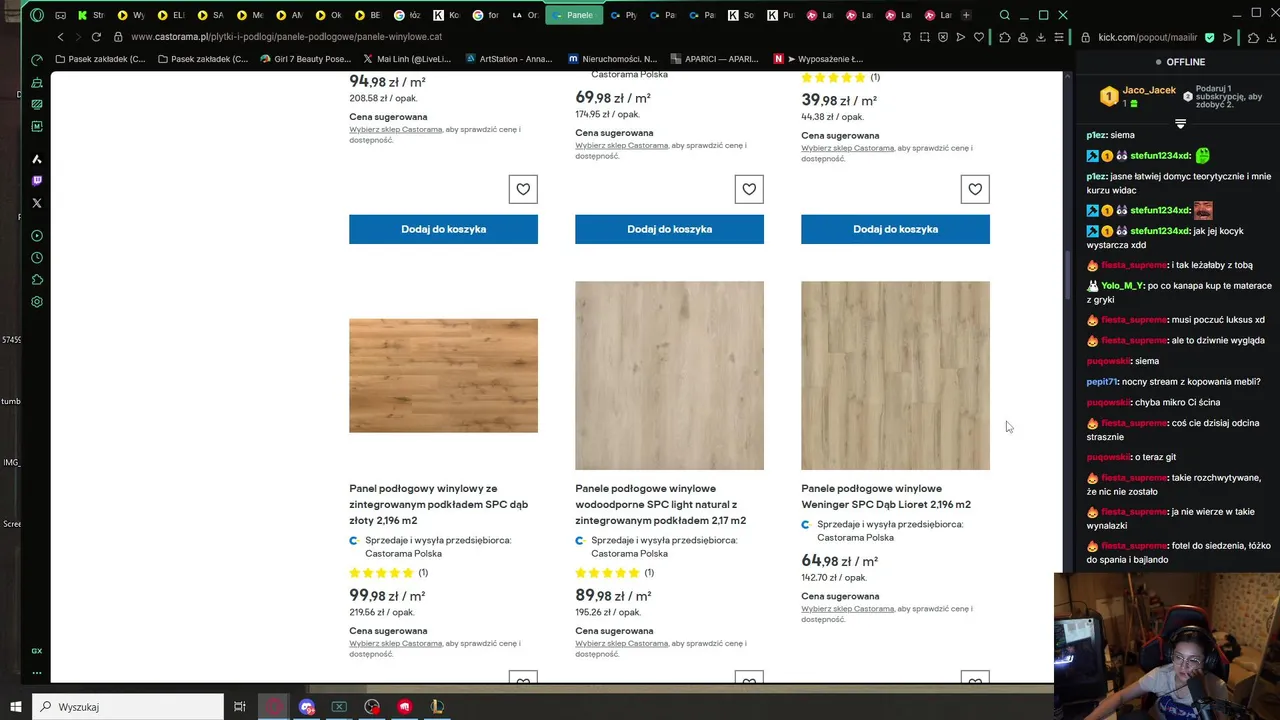Open sidebar three-dots more menu

click(37, 673)
